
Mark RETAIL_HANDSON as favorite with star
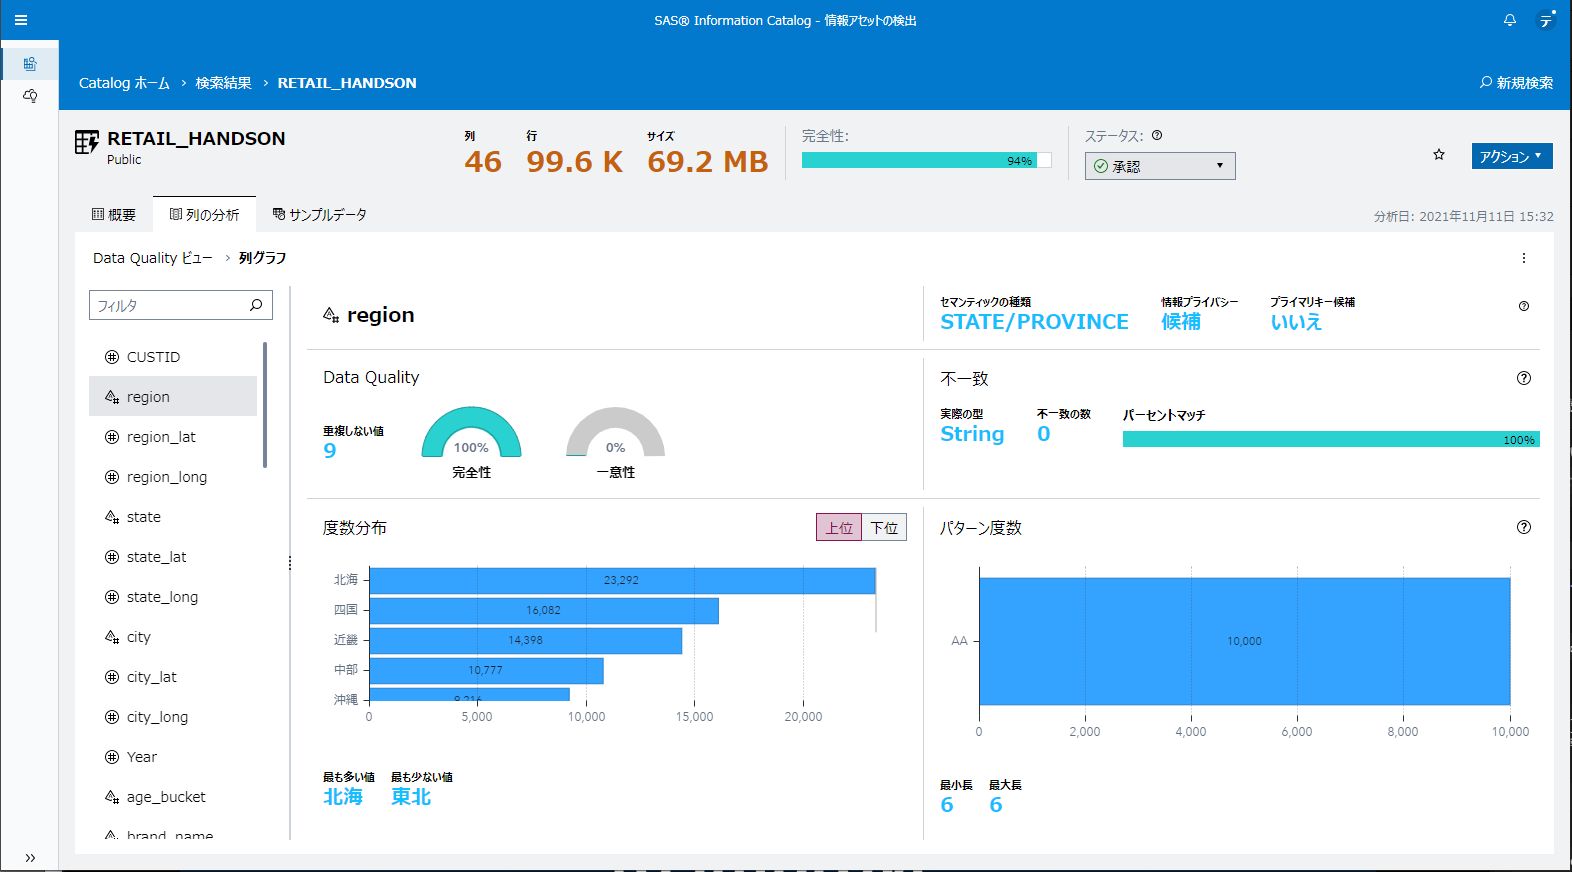pyautogui.click(x=1439, y=155)
